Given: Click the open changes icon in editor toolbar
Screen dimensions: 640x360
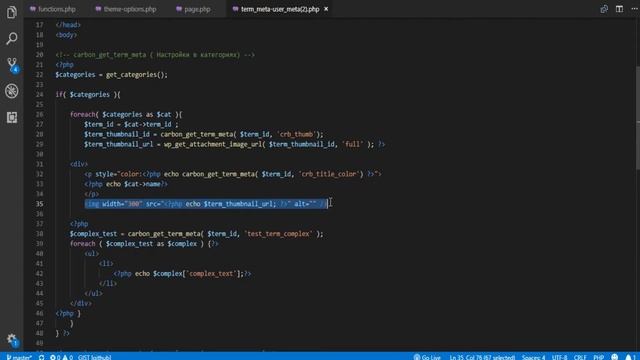Looking at the screenshot, I should 604,9.
